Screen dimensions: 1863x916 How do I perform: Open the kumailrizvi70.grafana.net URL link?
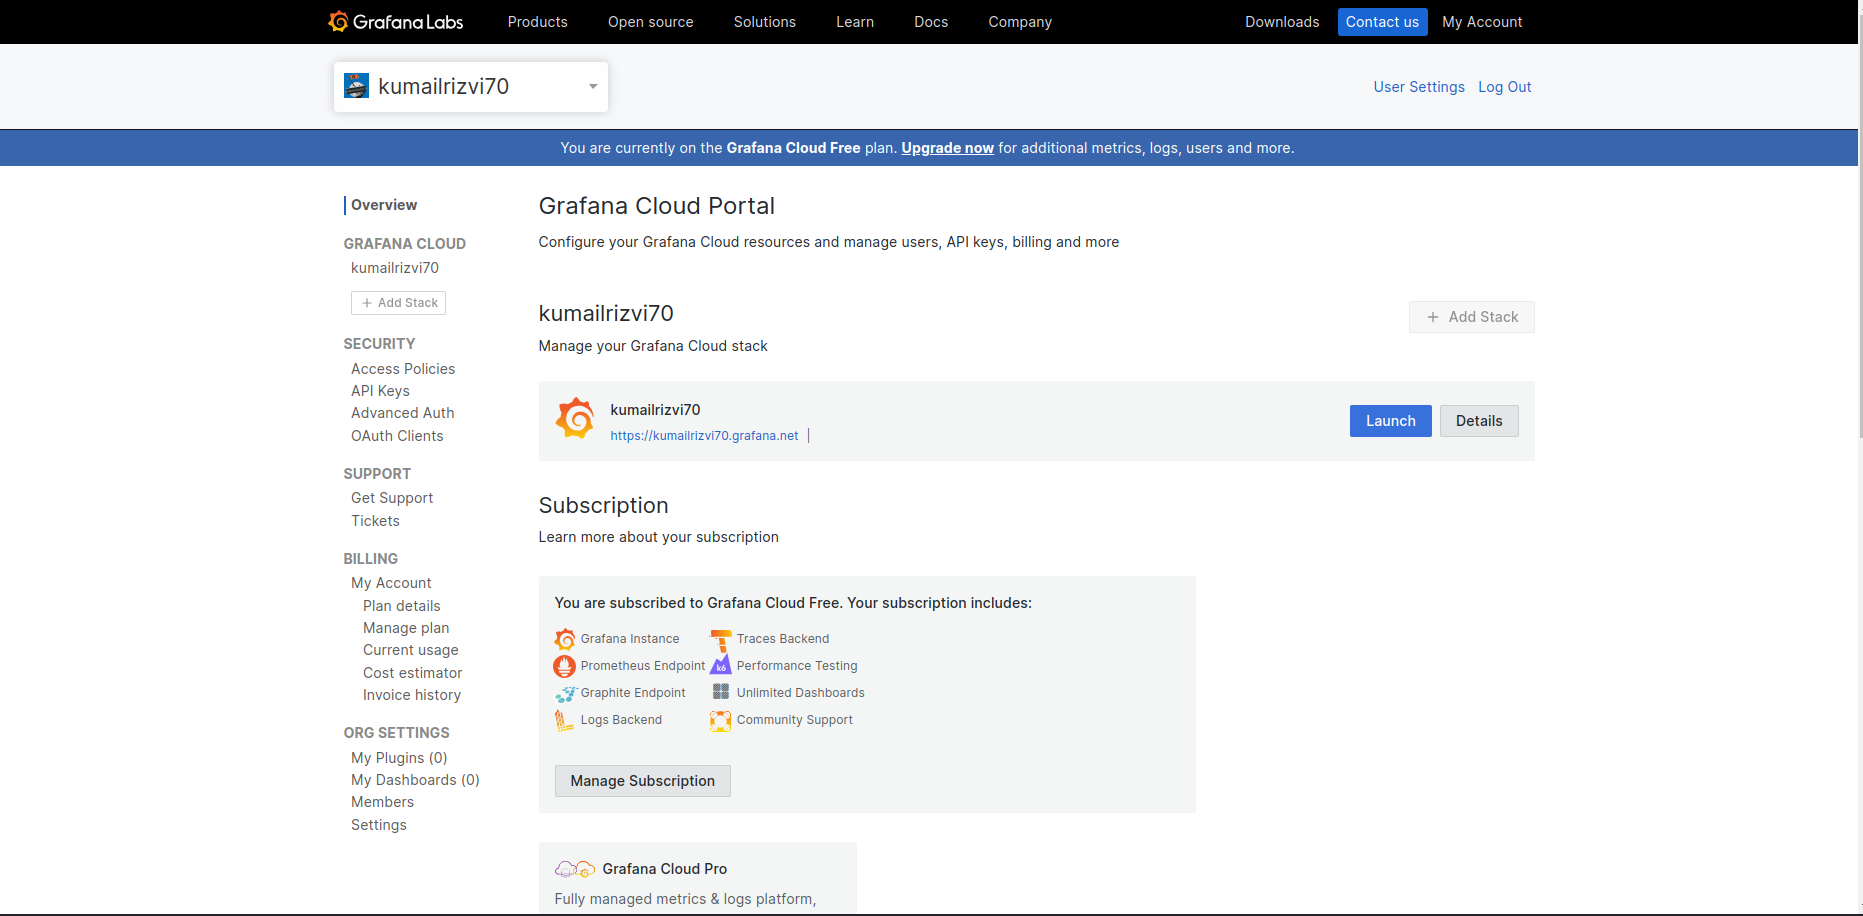coord(704,436)
